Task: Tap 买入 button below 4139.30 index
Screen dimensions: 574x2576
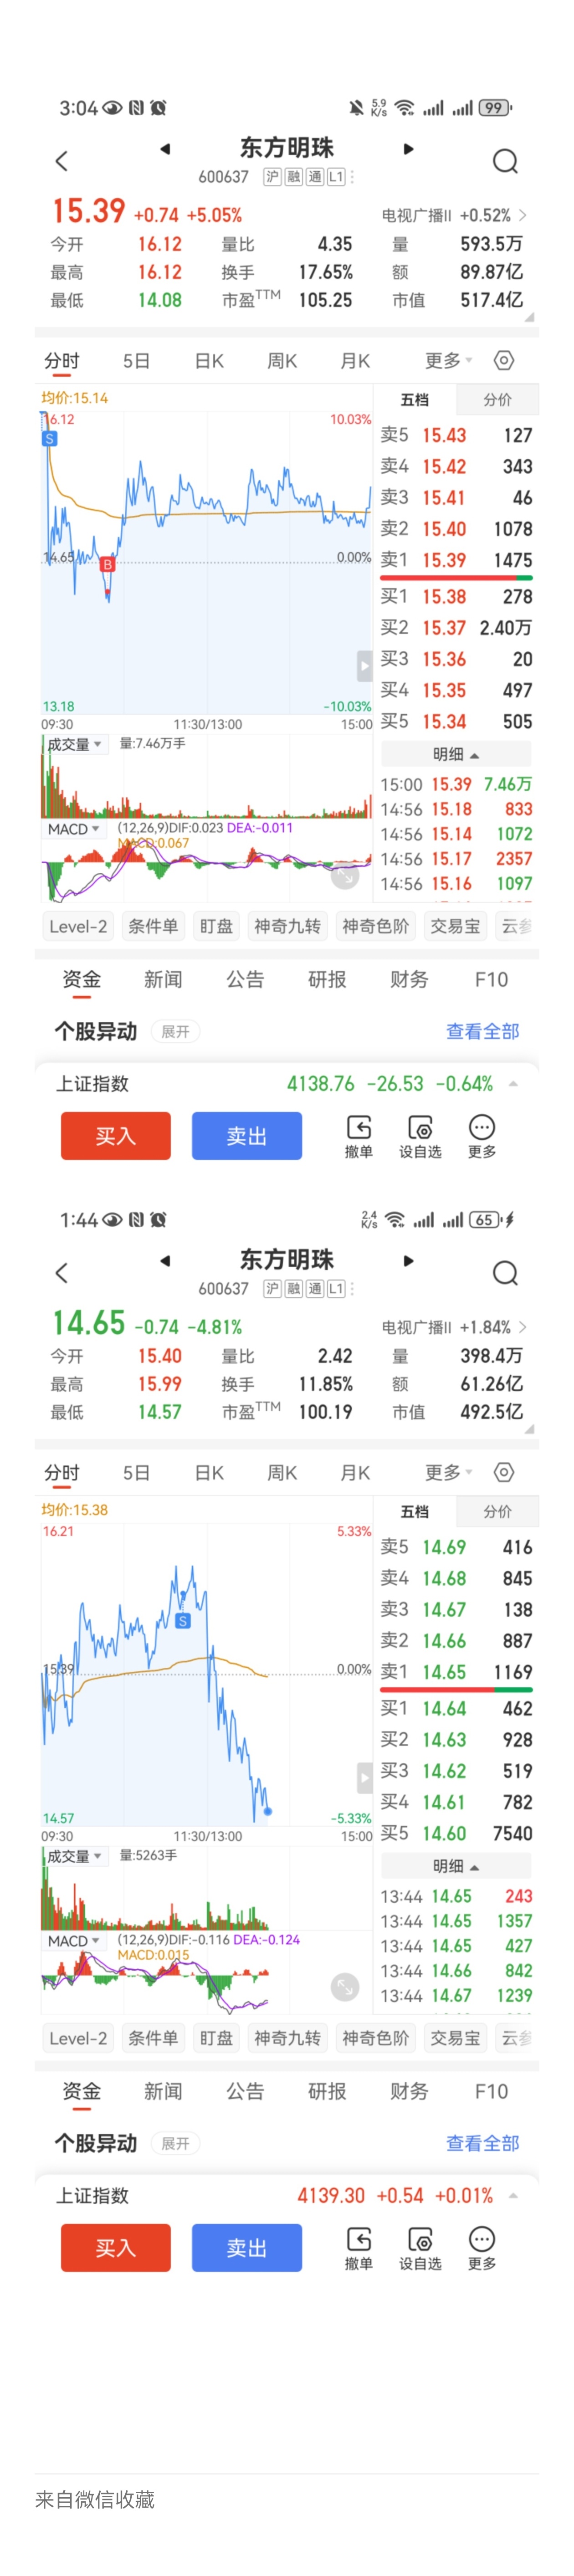Action: click(116, 2248)
